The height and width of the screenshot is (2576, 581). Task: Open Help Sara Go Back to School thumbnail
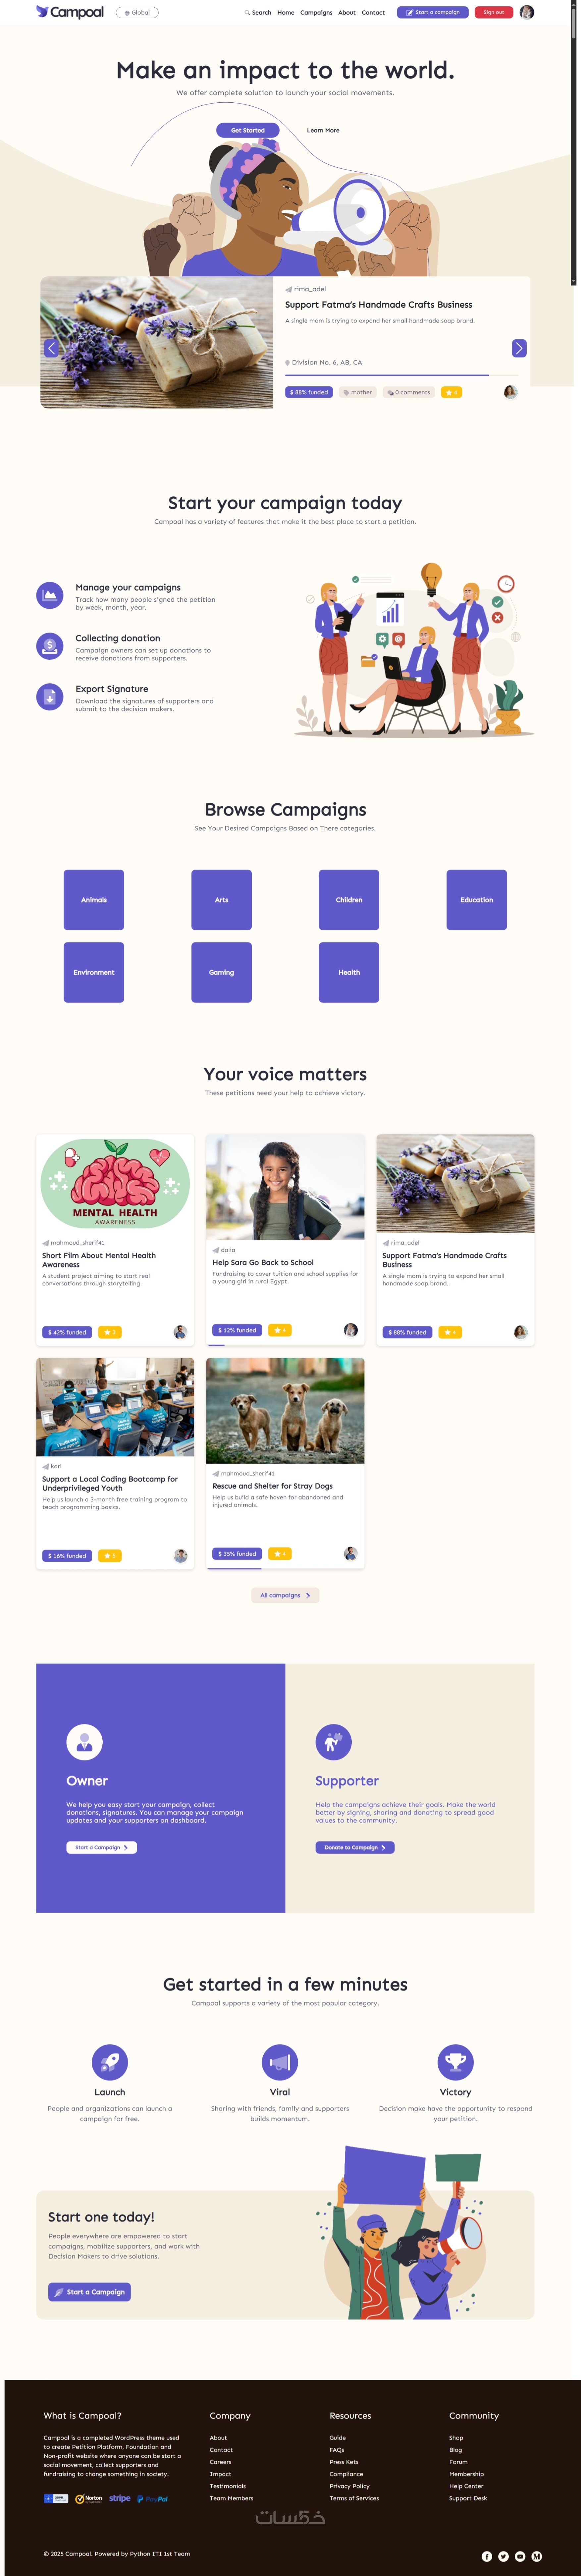tap(285, 1187)
